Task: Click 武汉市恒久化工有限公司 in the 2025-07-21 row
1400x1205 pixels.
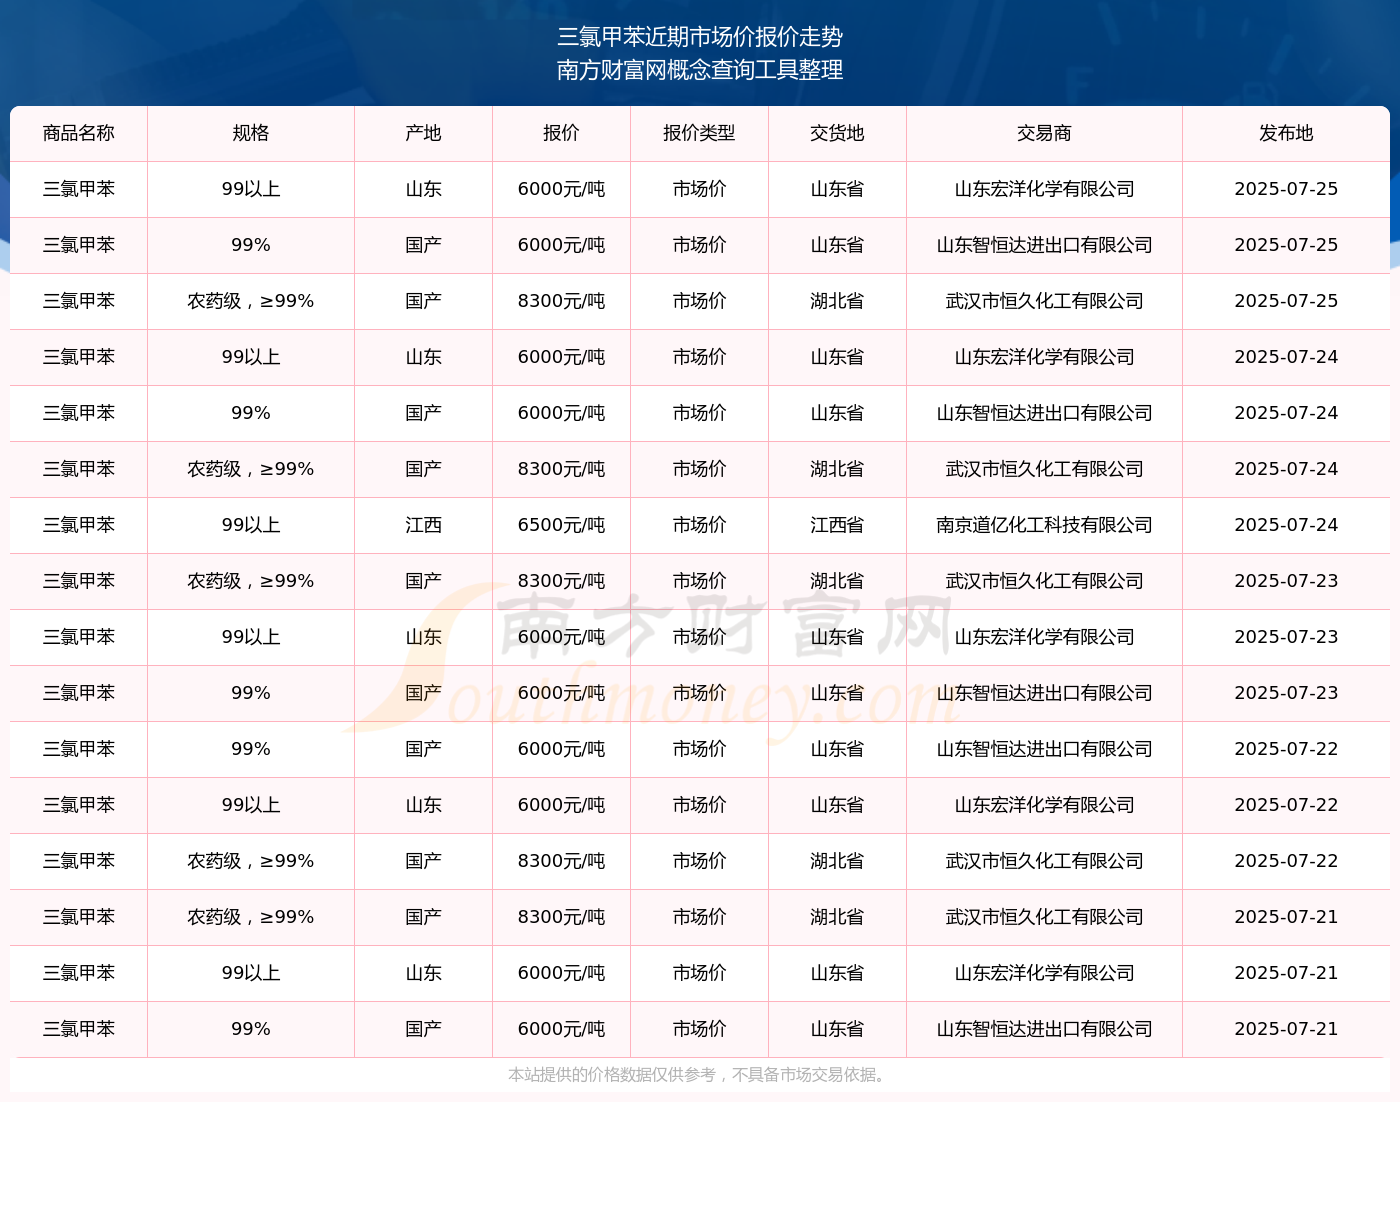Action: pos(1045,917)
